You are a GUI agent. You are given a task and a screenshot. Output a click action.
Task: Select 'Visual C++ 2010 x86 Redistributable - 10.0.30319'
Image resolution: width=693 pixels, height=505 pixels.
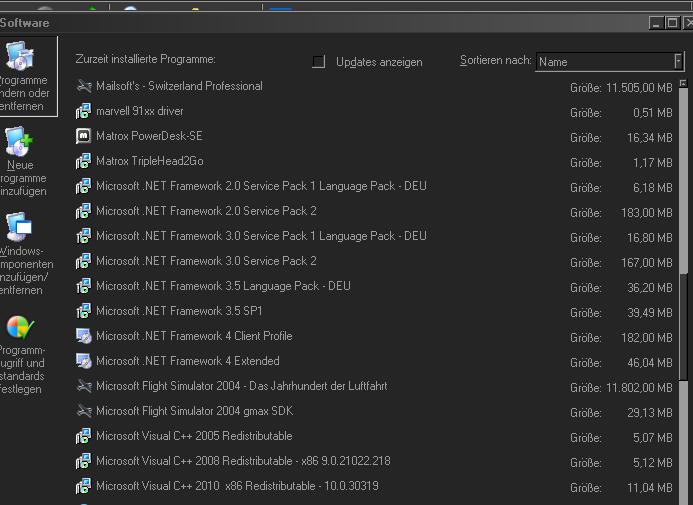[237, 486]
